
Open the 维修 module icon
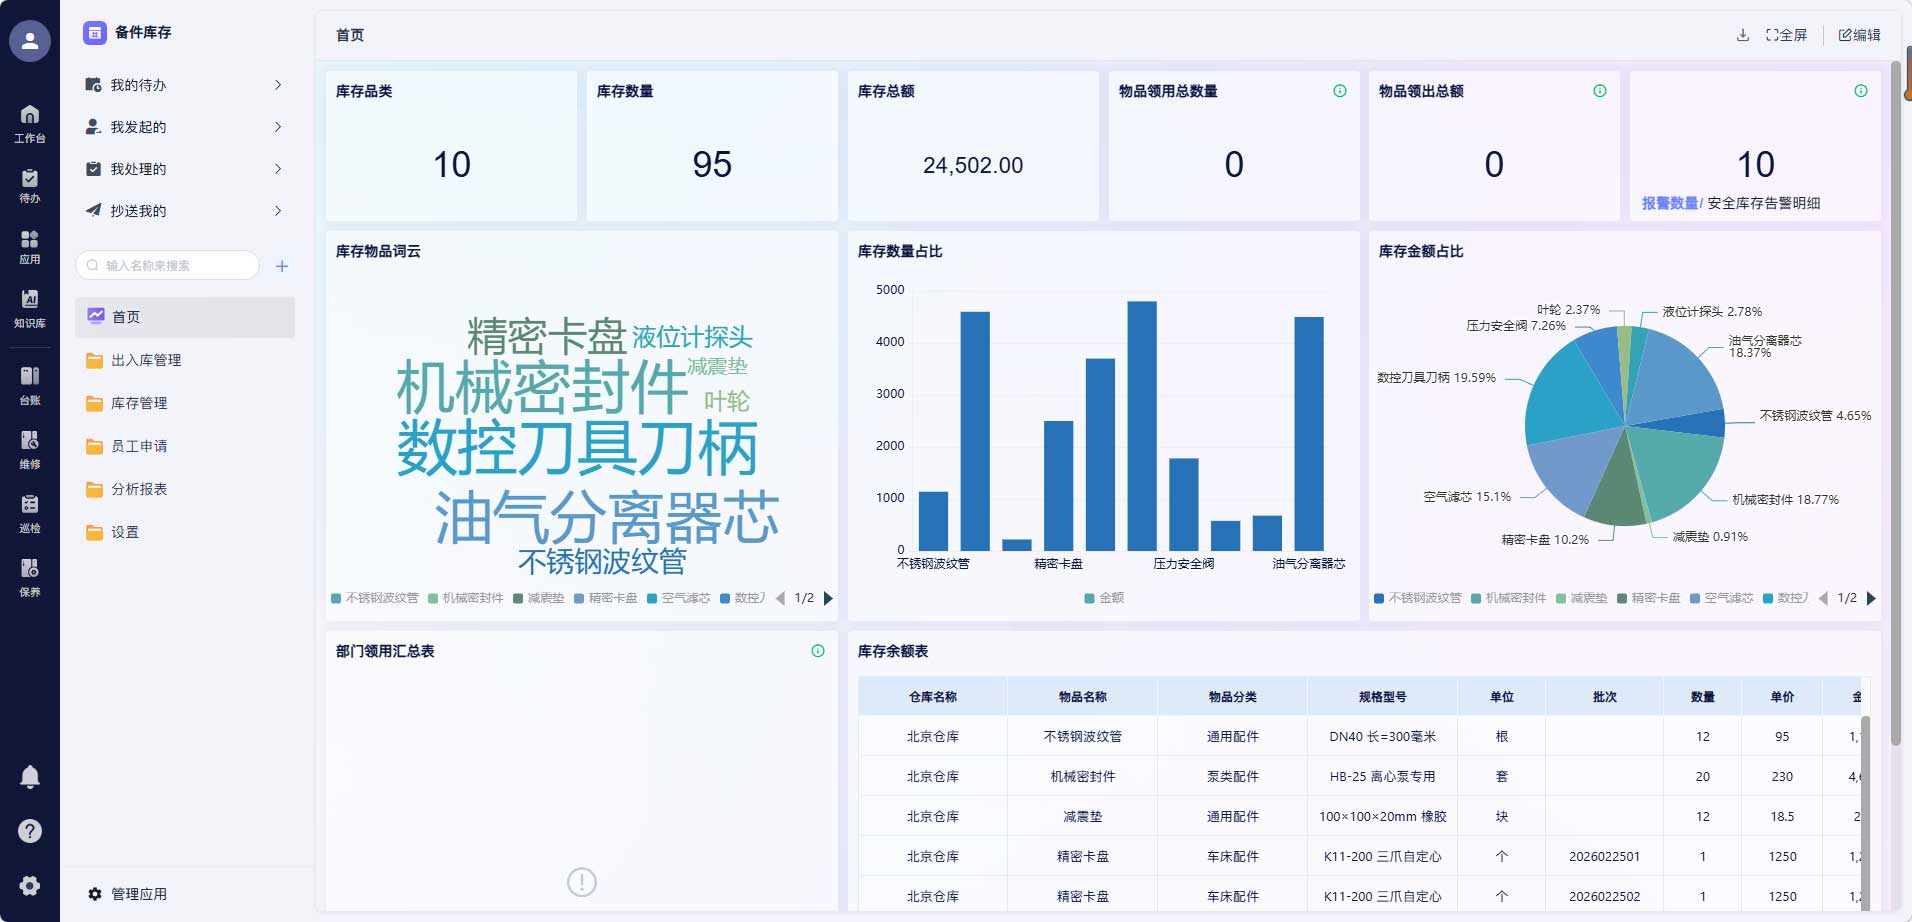(x=29, y=446)
